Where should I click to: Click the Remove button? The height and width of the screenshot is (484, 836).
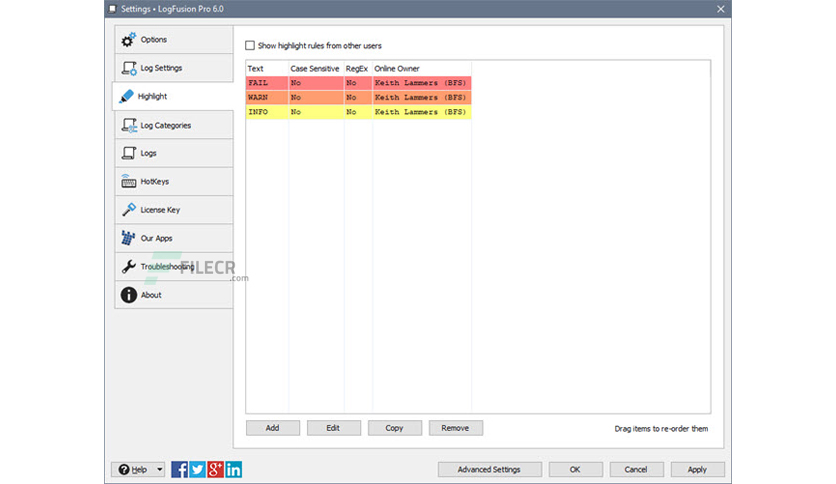coord(455,428)
